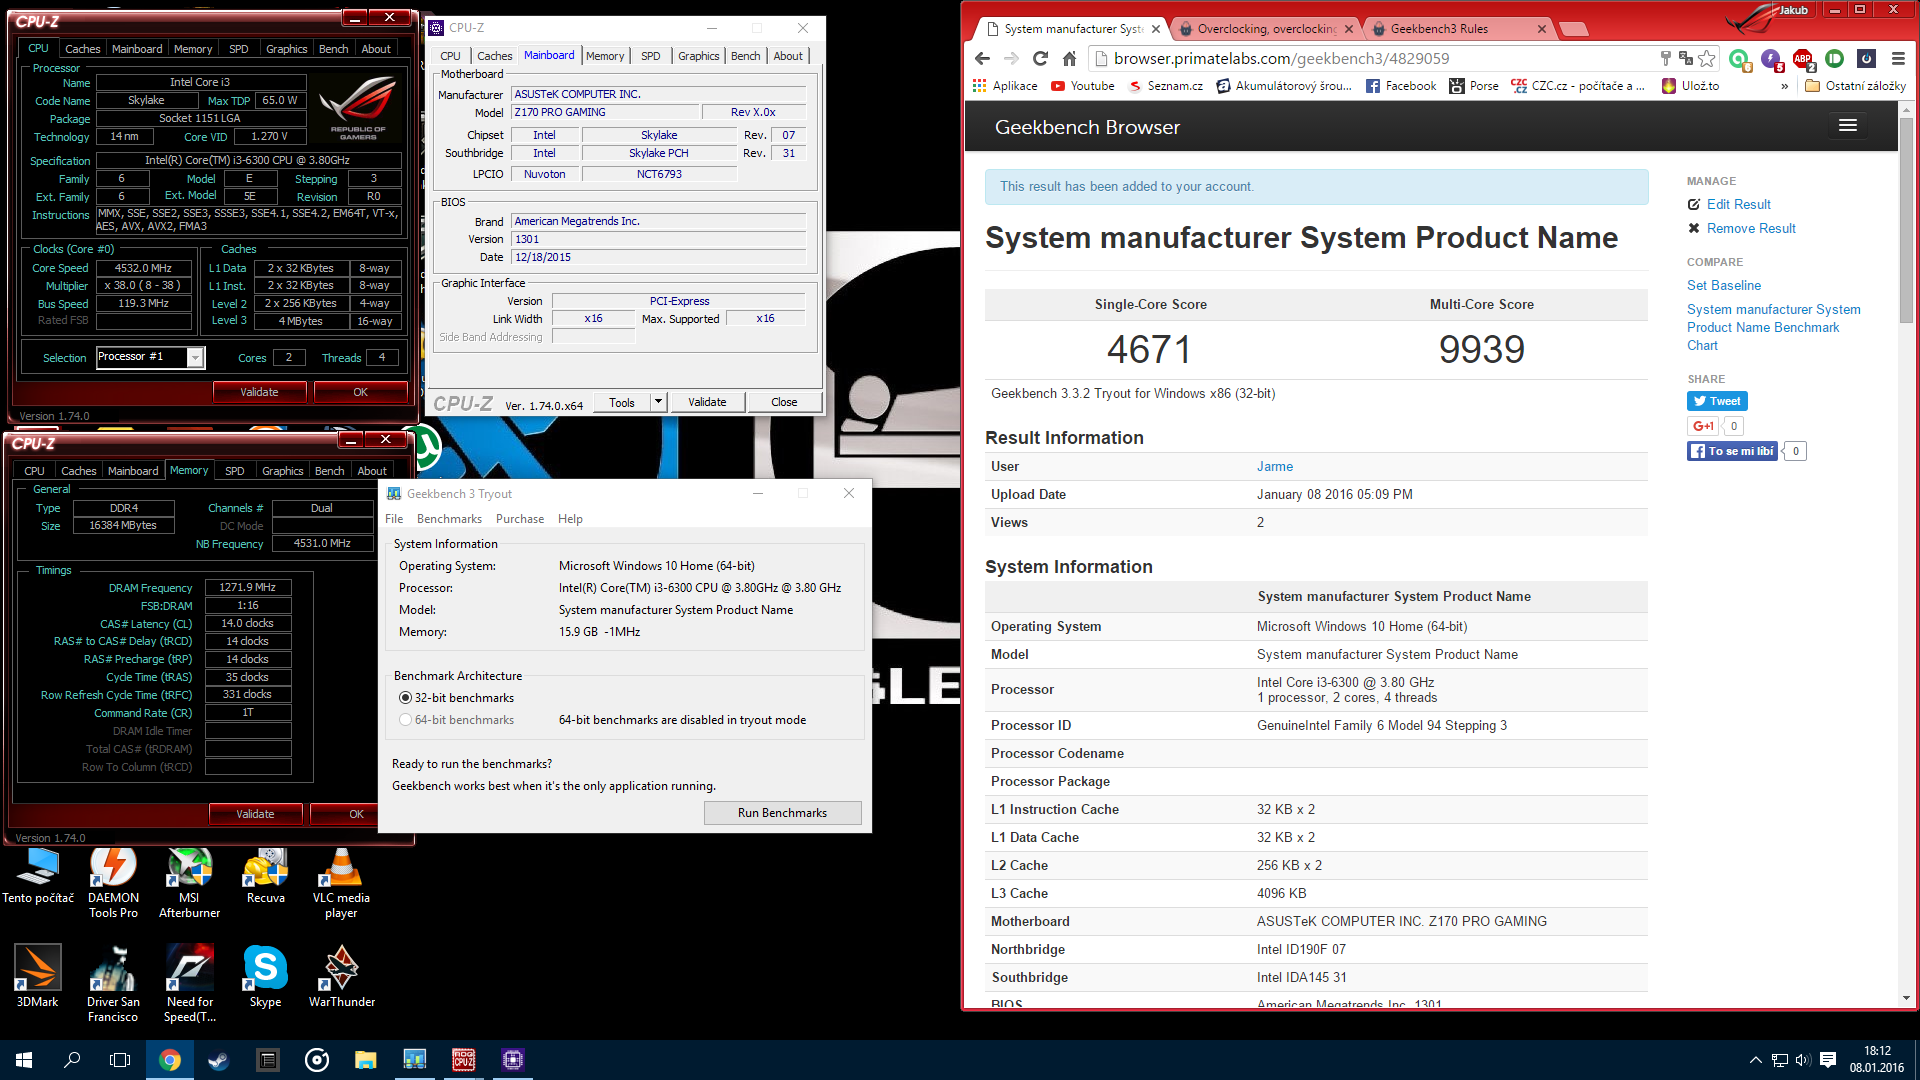Open Help menu in Geekbench
This screenshot has width=1920, height=1080.
[570, 519]
